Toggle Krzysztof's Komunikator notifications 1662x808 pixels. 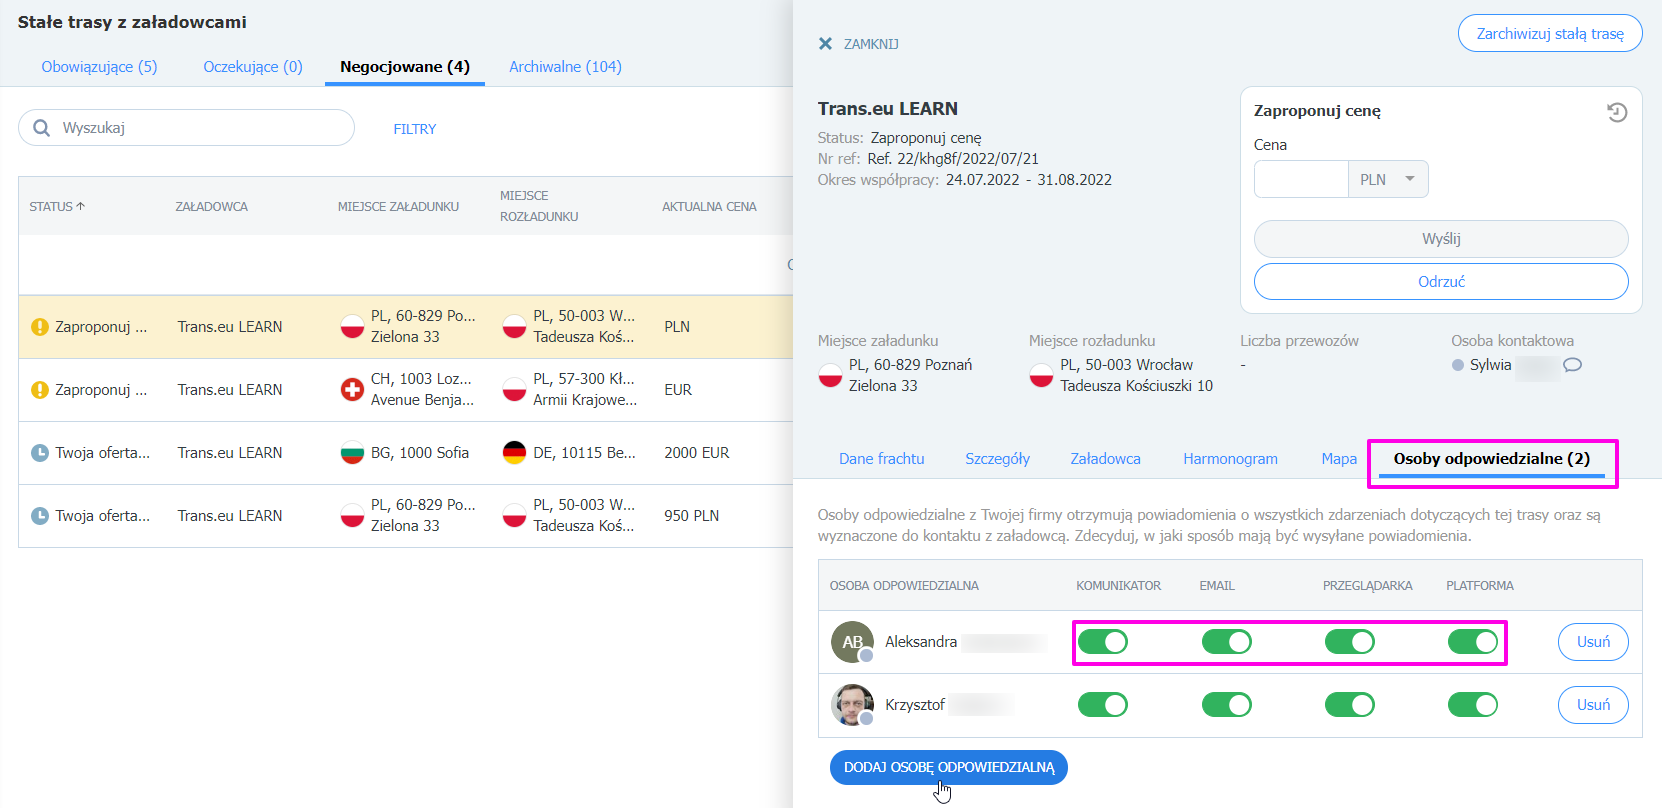(x=1103, y=705)
